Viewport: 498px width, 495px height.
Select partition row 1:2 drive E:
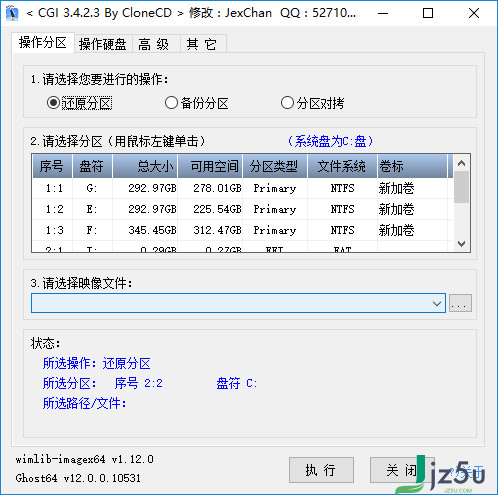tap(243, 209)
